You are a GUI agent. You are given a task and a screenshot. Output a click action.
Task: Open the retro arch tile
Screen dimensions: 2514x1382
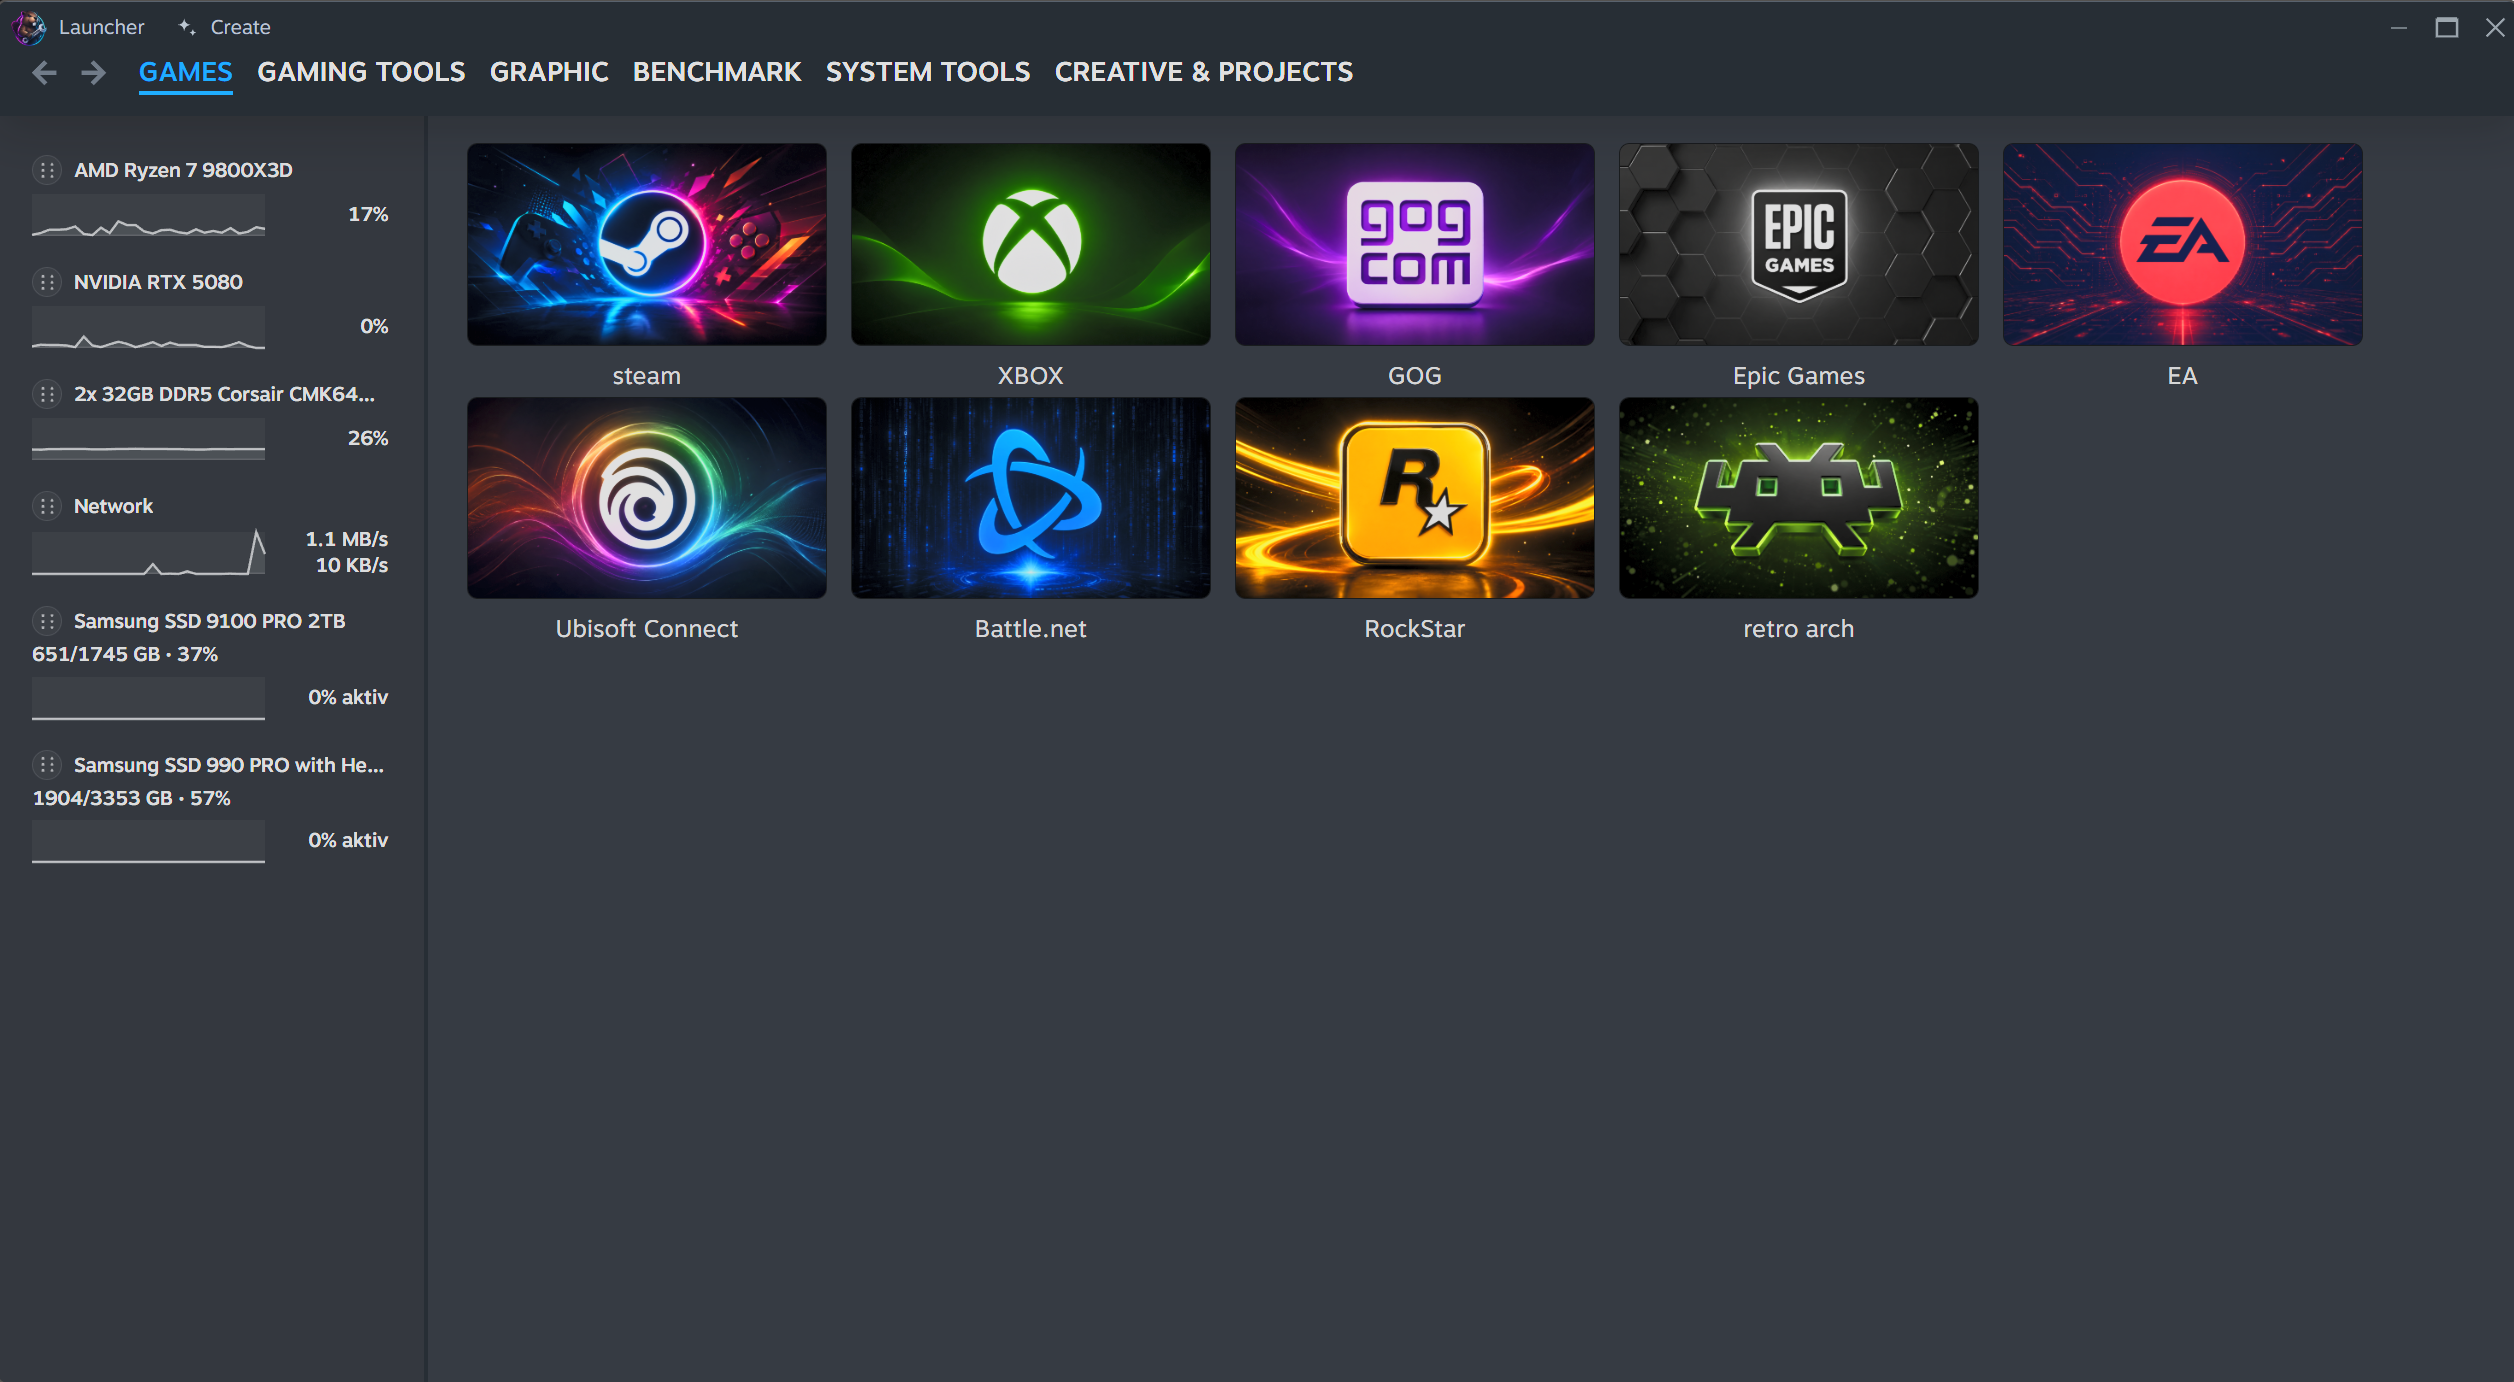click(x=1799, y=498)
